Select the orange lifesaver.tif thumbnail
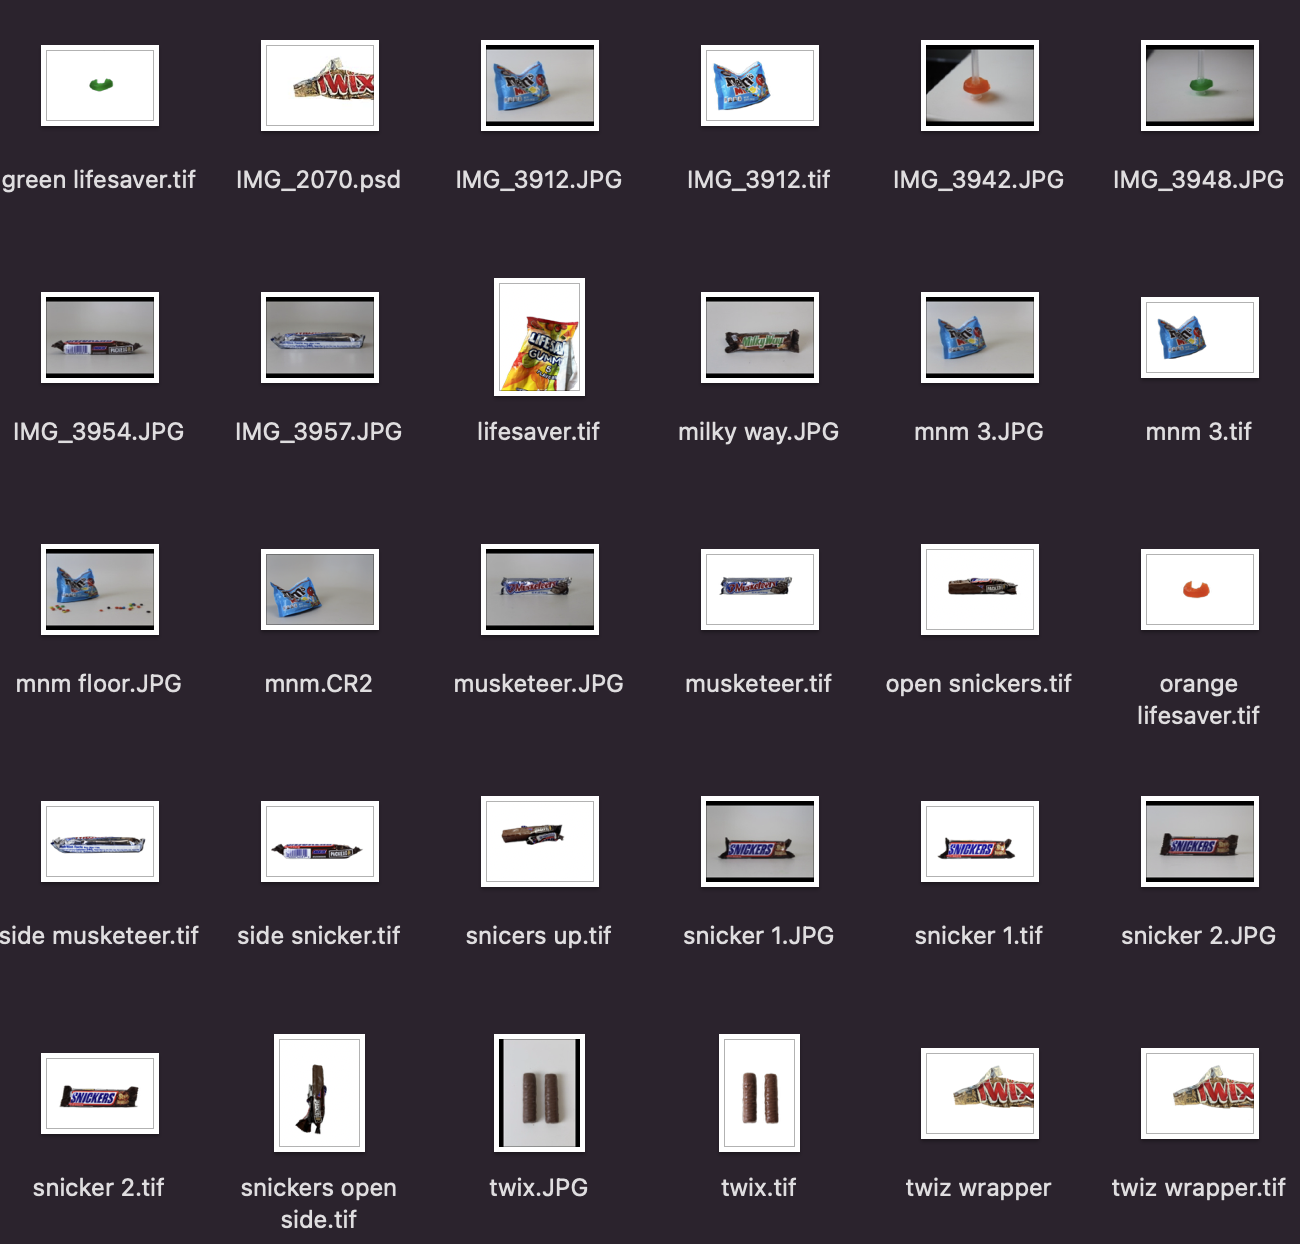The image size is (1300, 1244). [x=1200, y=589]
